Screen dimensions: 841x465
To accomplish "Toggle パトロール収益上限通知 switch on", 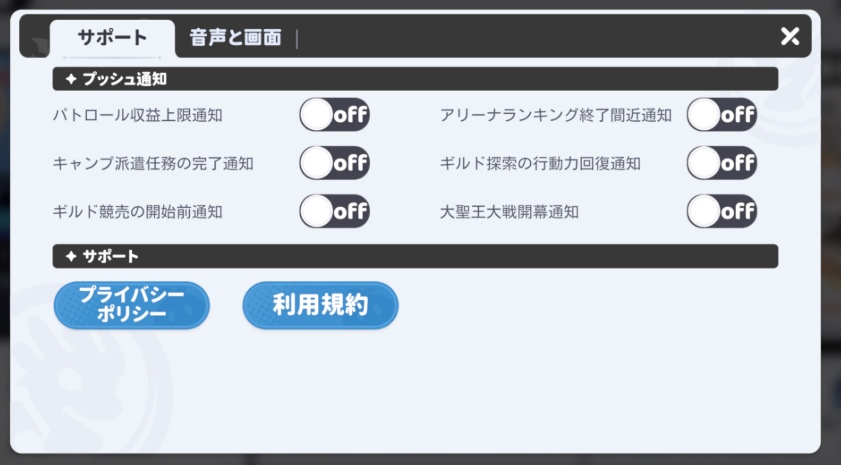I will [x=334, y=115].
